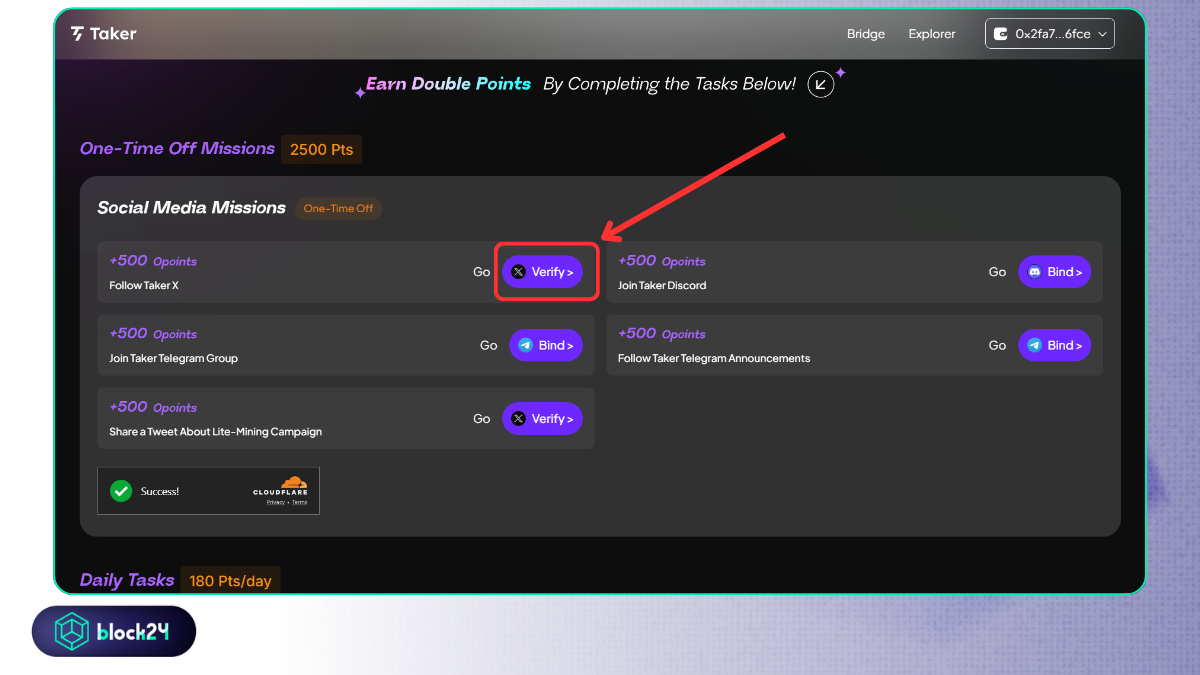Click the 2500 Pts badge

(321, 149)
